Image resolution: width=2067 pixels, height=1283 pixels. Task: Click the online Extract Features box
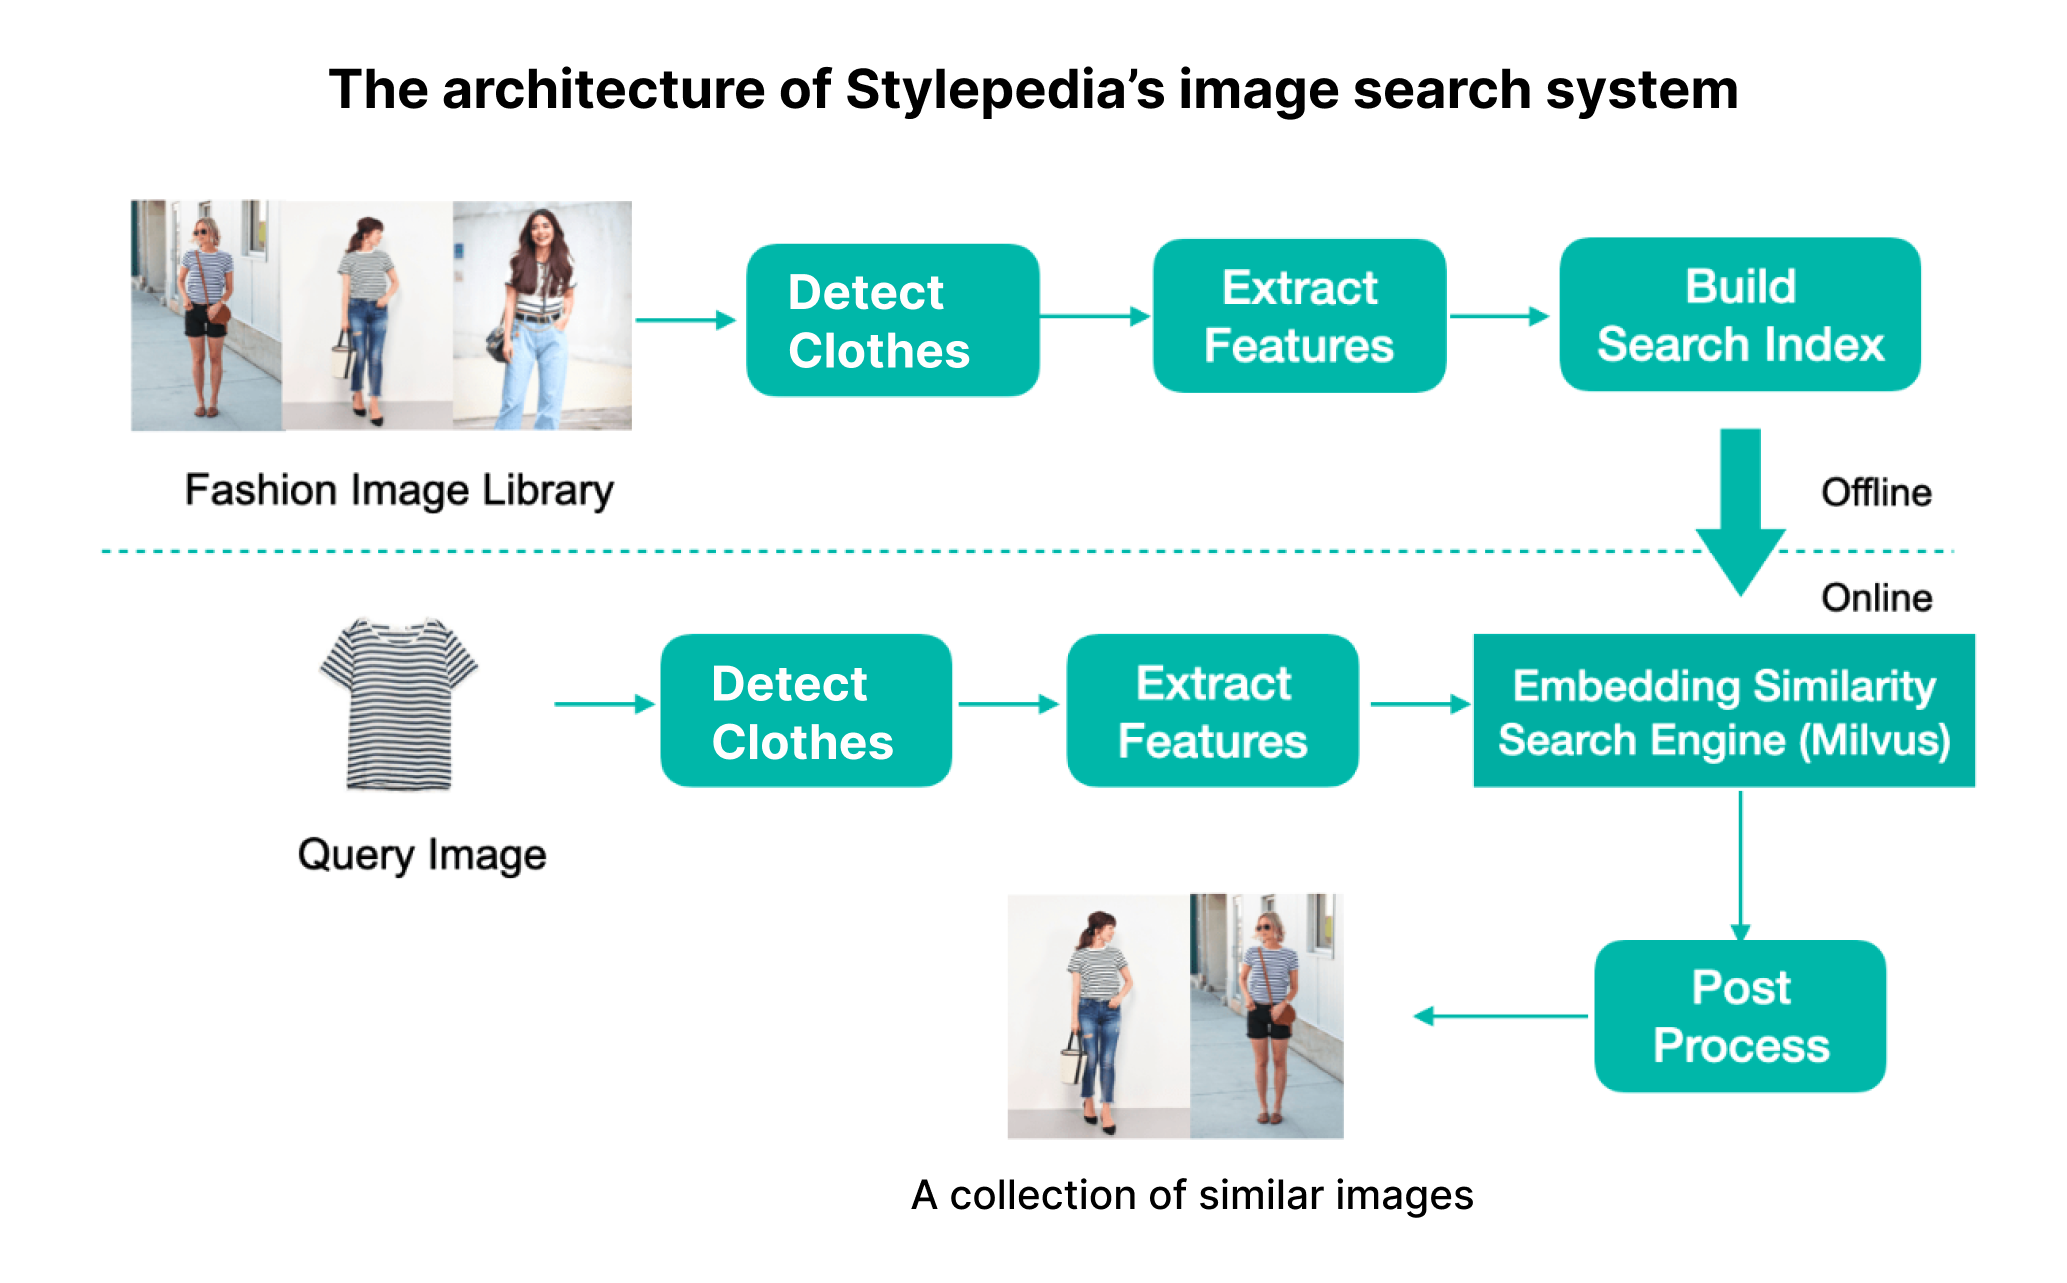[x=1212, y=711]
